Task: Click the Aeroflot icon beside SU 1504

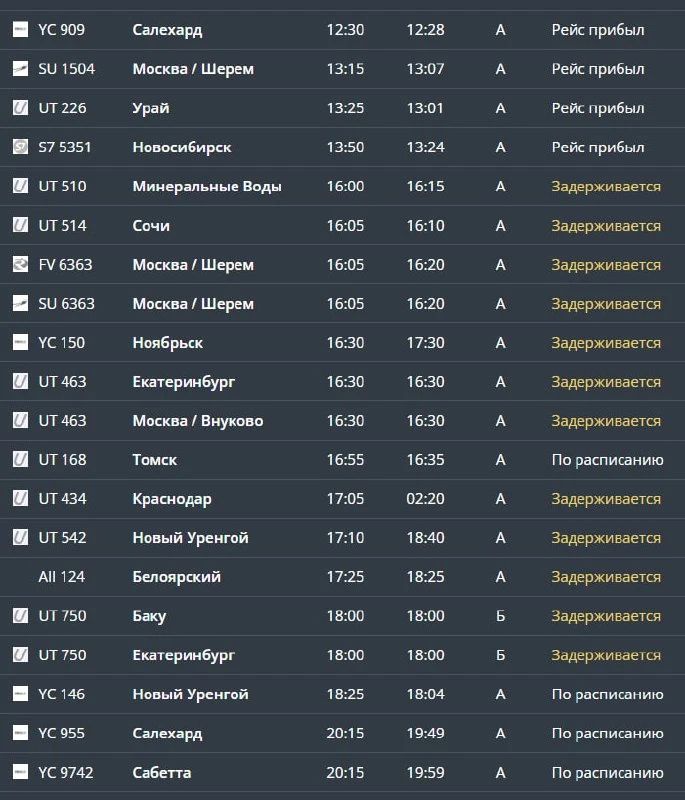Action: pyautogui.click(x=20, y=68)
